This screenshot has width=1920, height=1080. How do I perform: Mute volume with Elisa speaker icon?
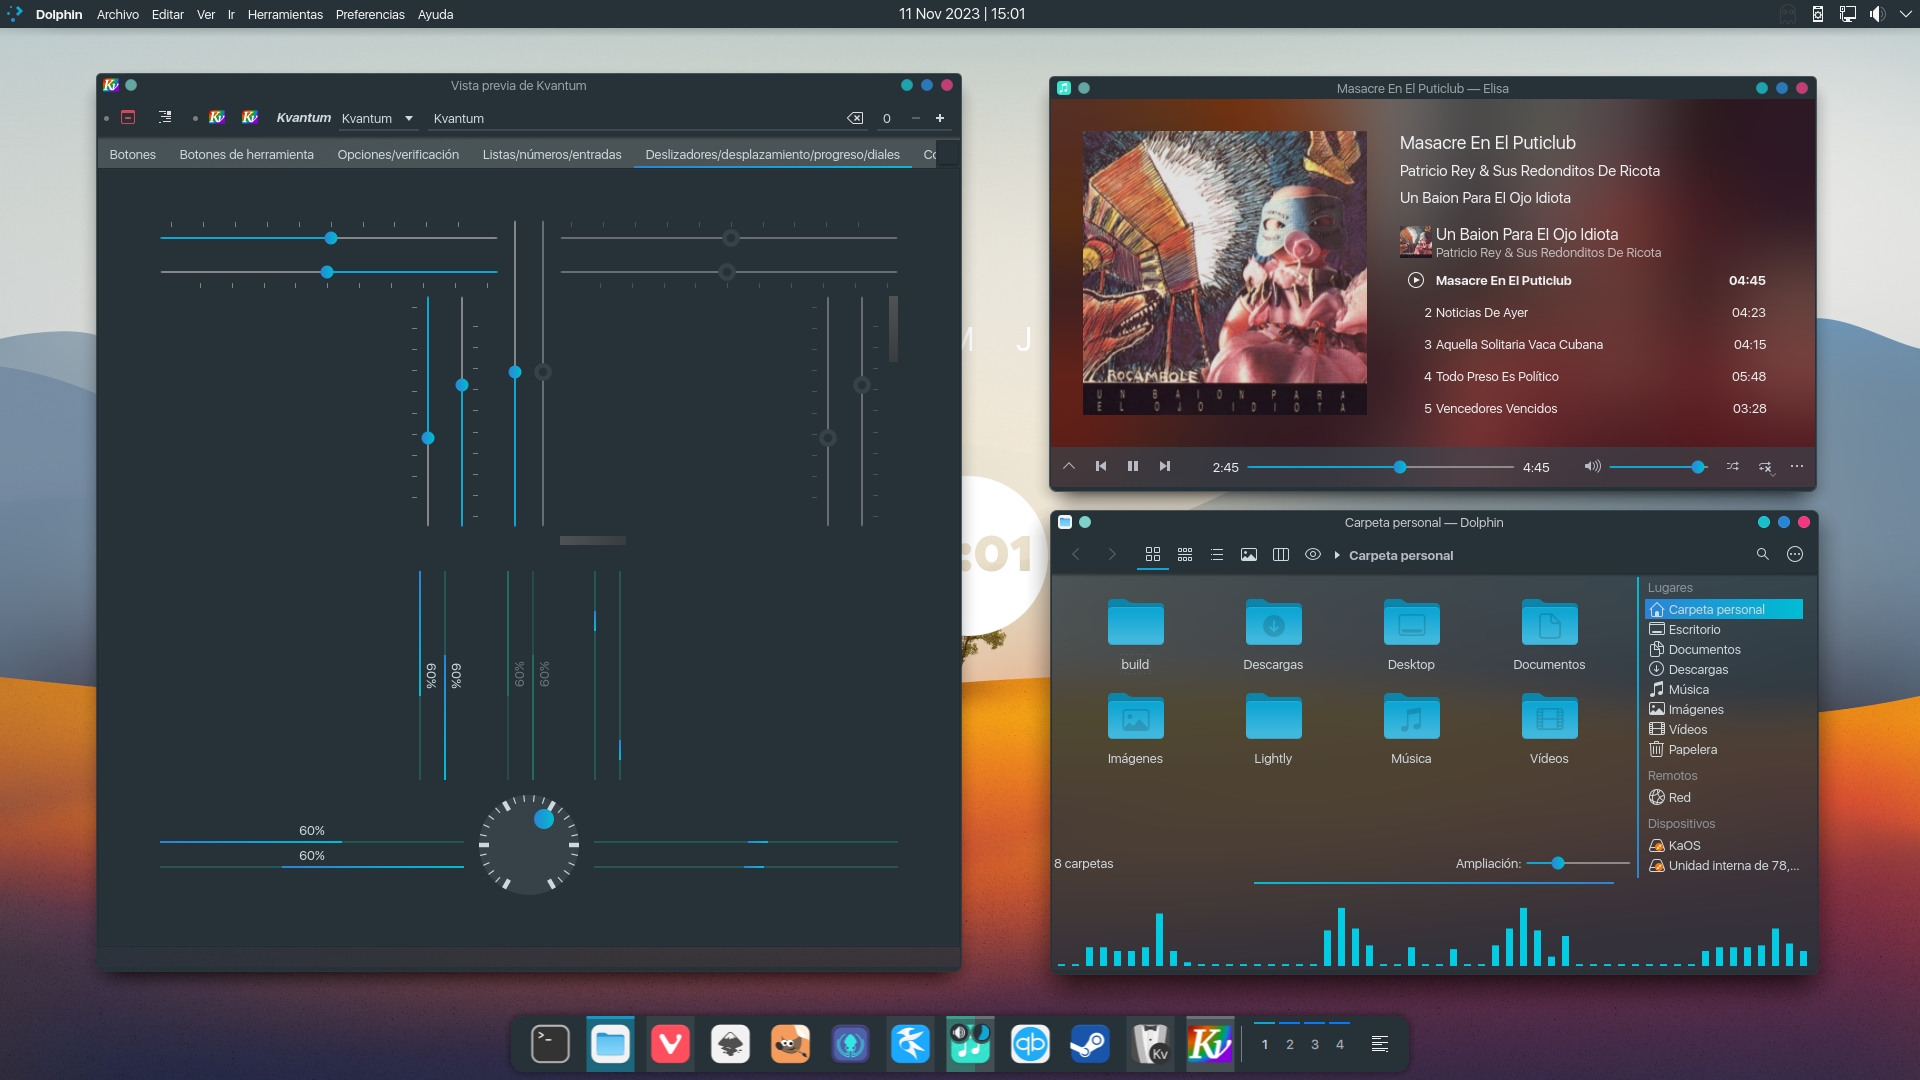point(1592,466)
